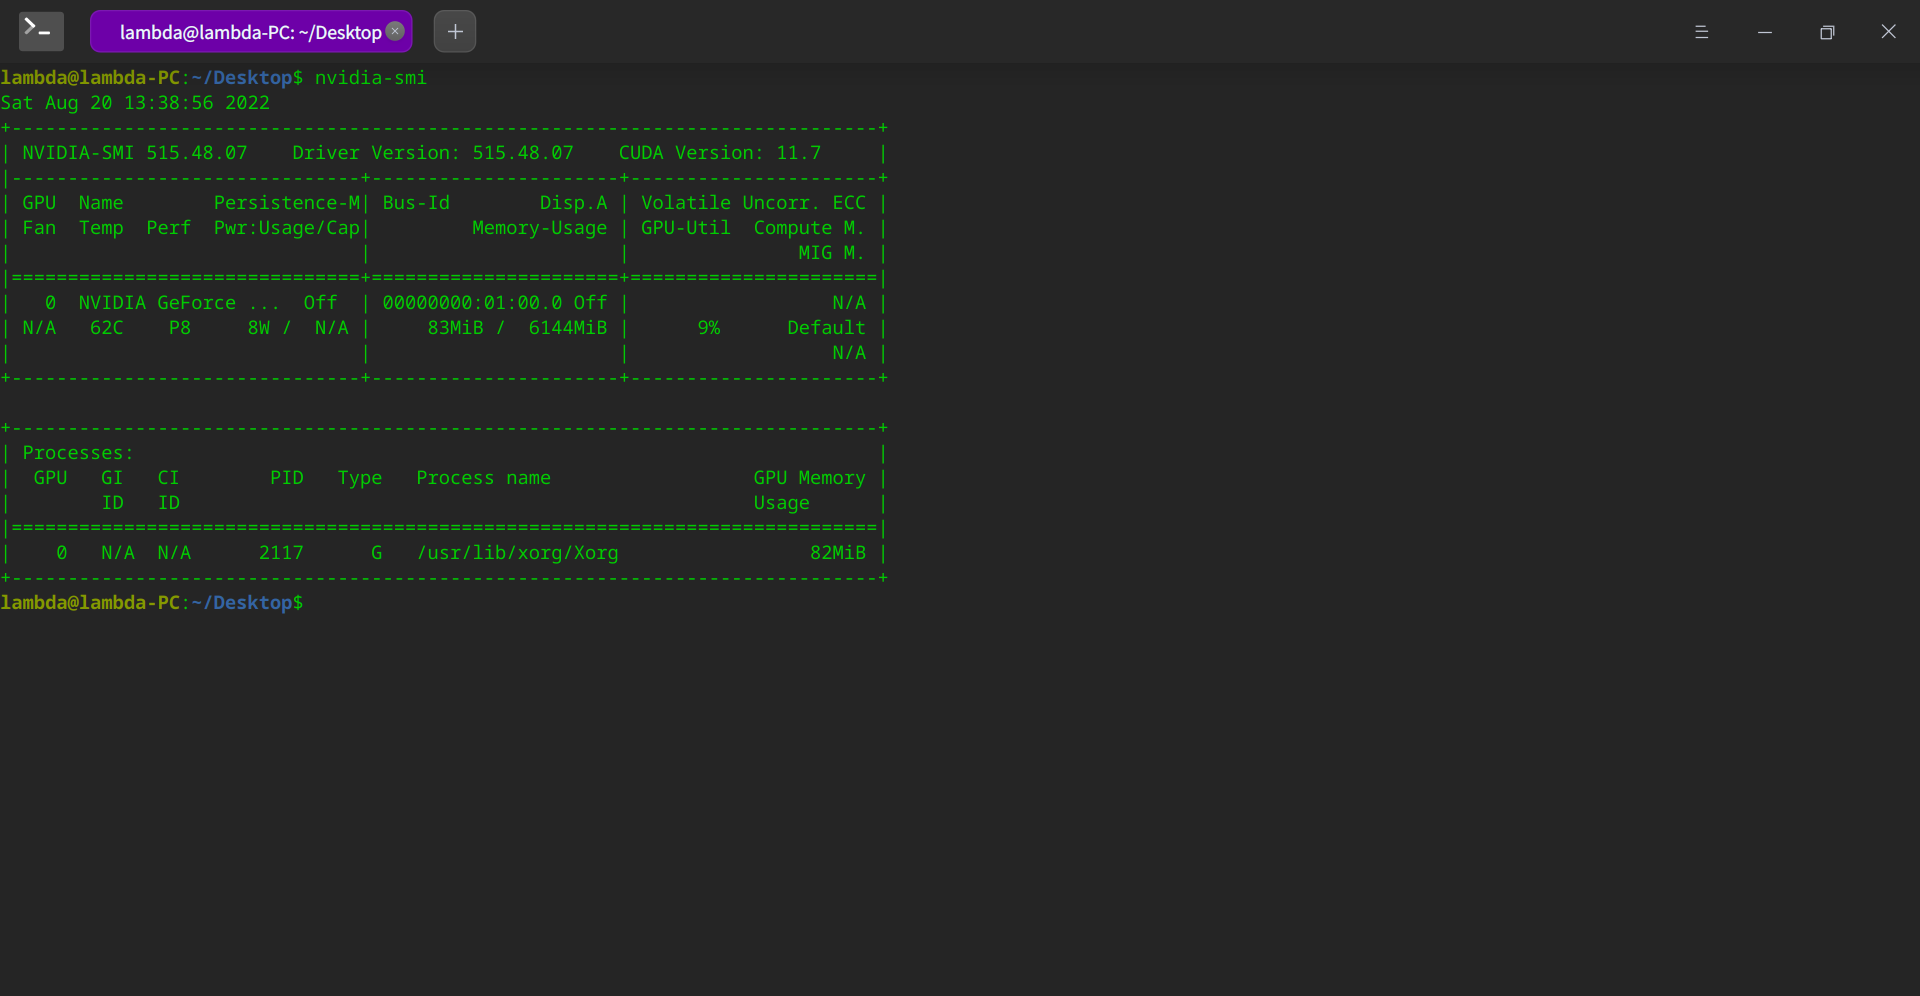Screen dimensions: 1920x996
Task: Click the 62C temperature value
Action: 107,328
